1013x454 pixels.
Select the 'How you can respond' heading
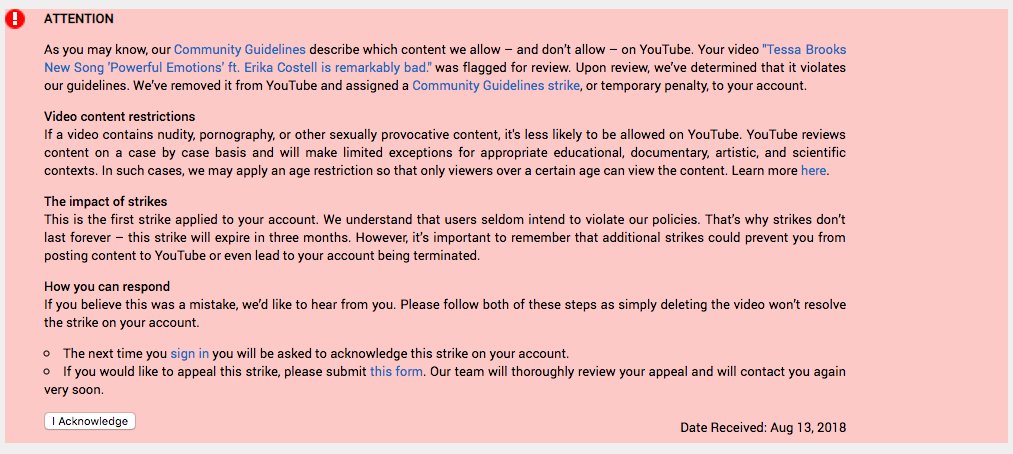click(107, 286)
